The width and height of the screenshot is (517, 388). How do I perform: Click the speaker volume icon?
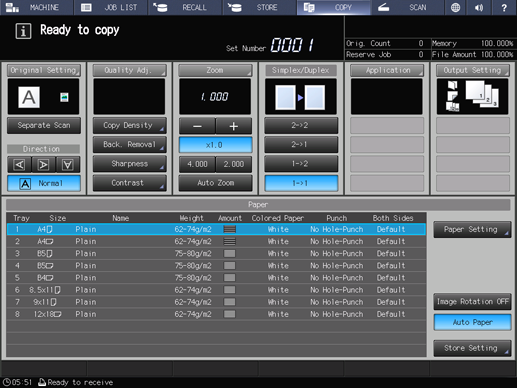(x=479, y=7)
